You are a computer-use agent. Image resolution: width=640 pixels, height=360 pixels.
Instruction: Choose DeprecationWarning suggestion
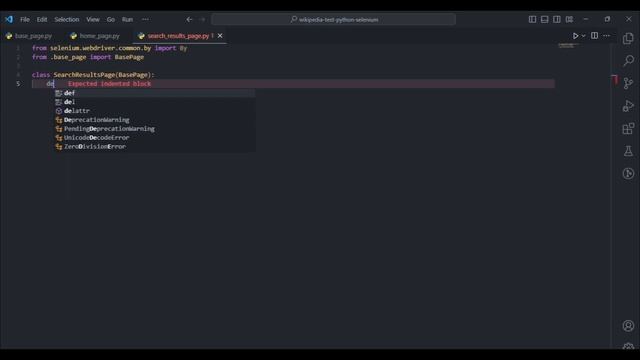click(x=155, y=120)
